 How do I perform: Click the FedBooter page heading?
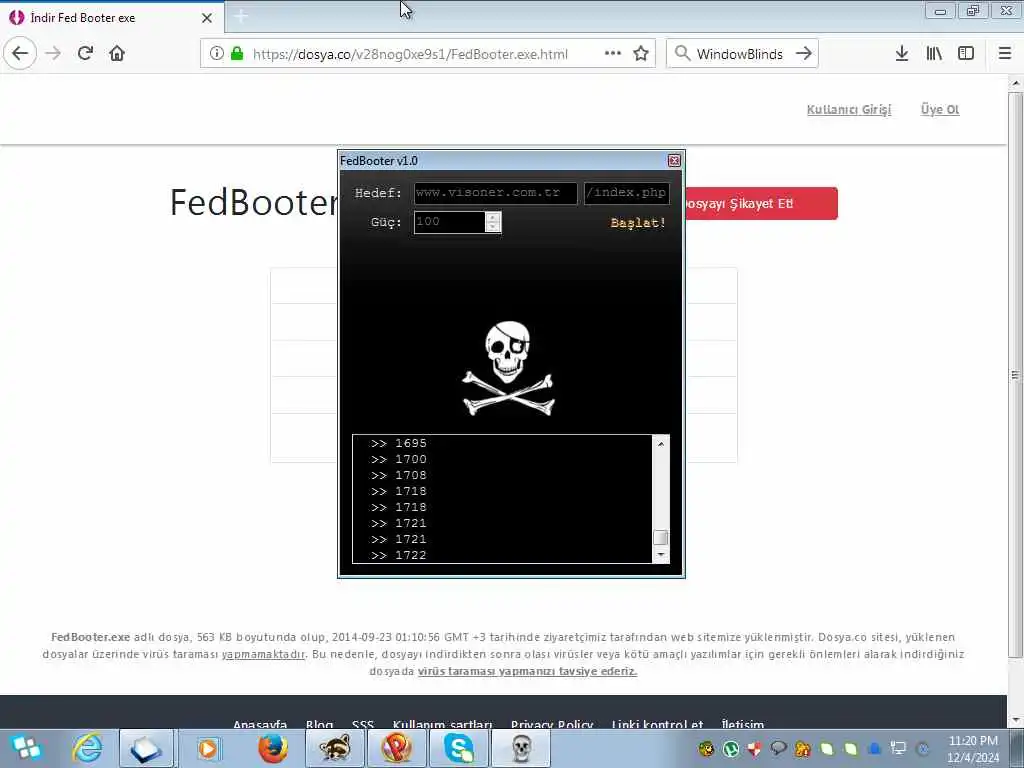click(253, 202)
